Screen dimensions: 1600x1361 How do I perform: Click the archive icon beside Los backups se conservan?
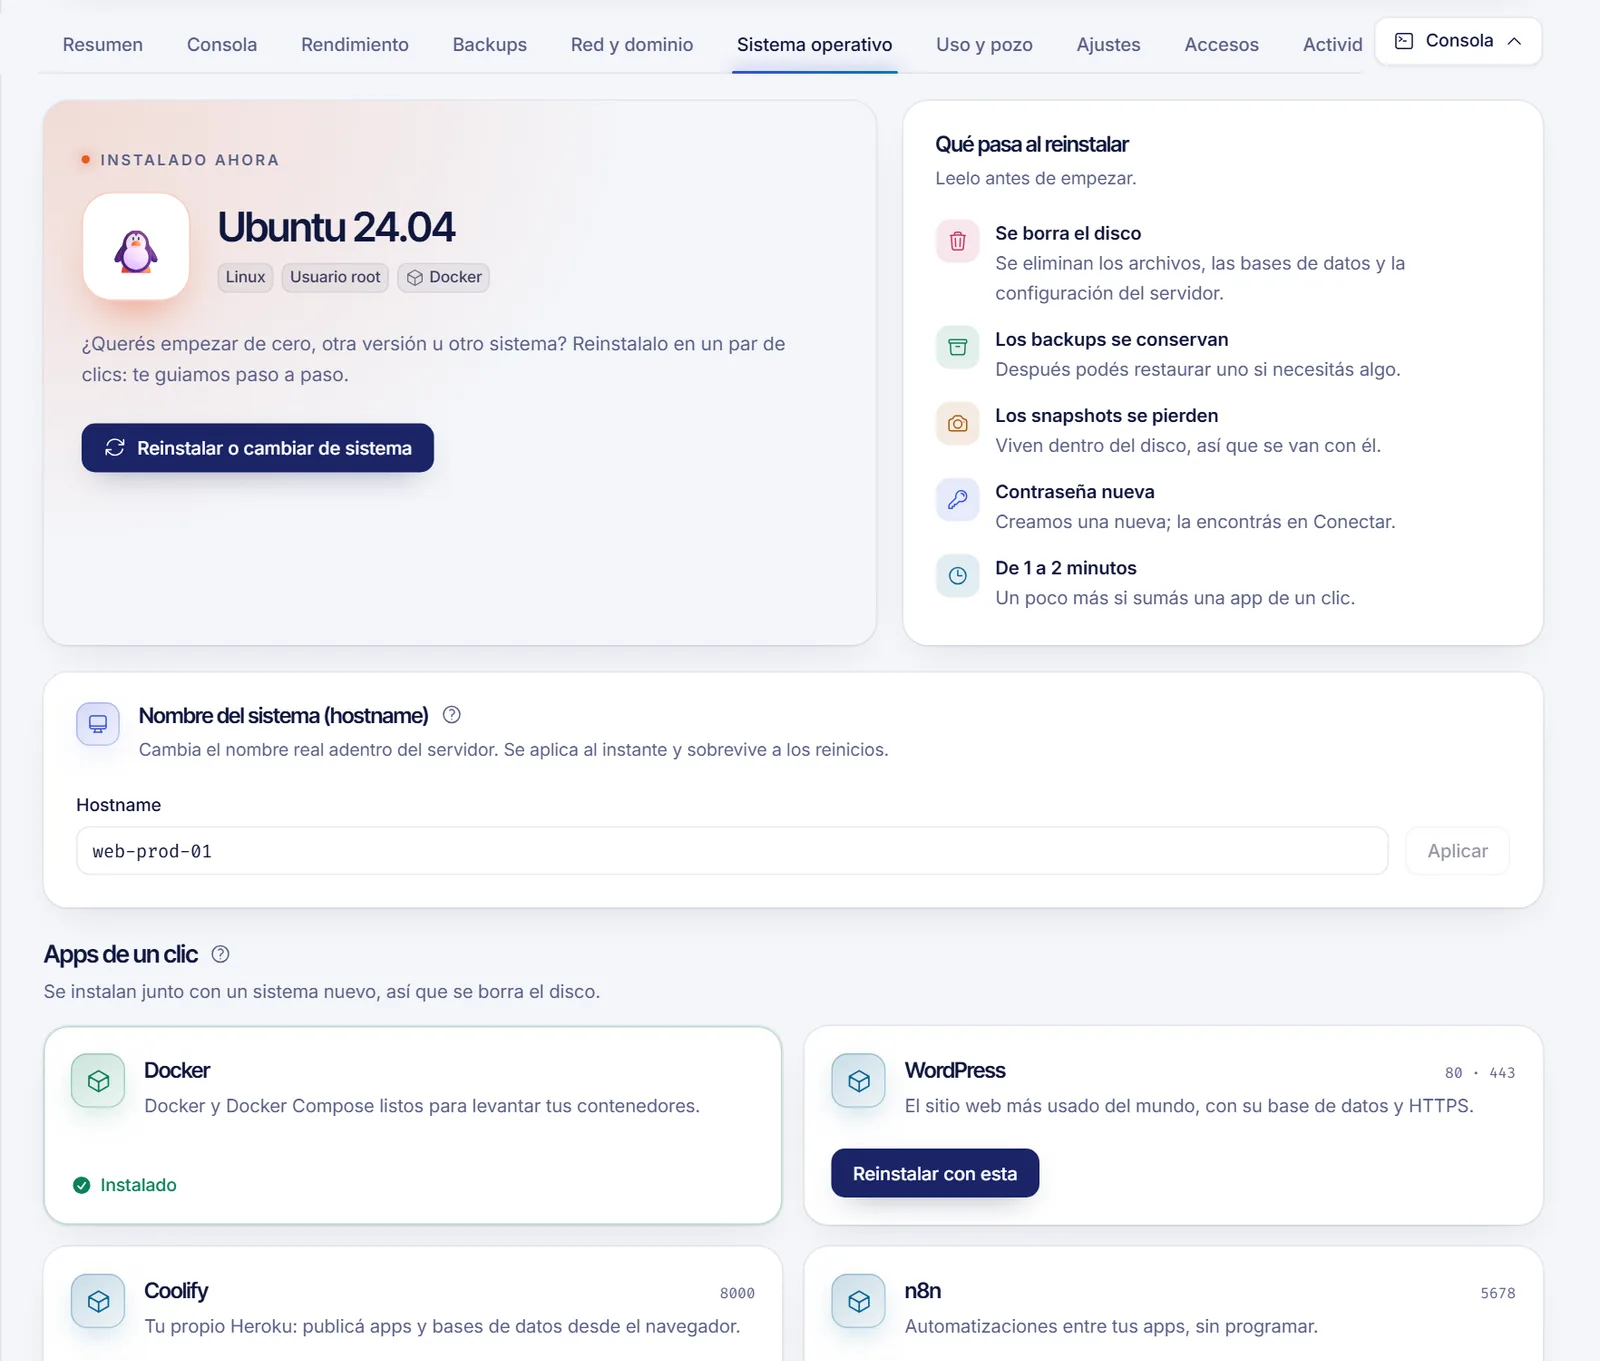[x=957, y=347]
